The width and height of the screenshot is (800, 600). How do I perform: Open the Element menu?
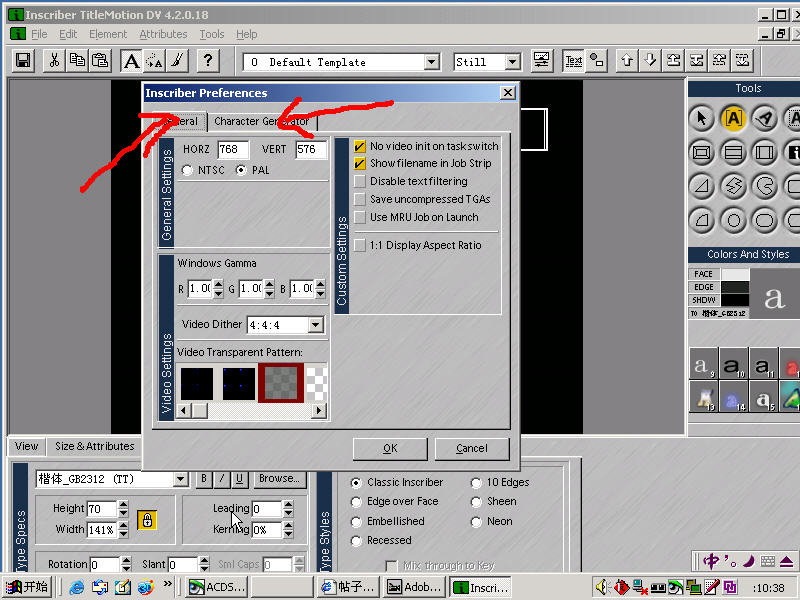pos(108,34)
